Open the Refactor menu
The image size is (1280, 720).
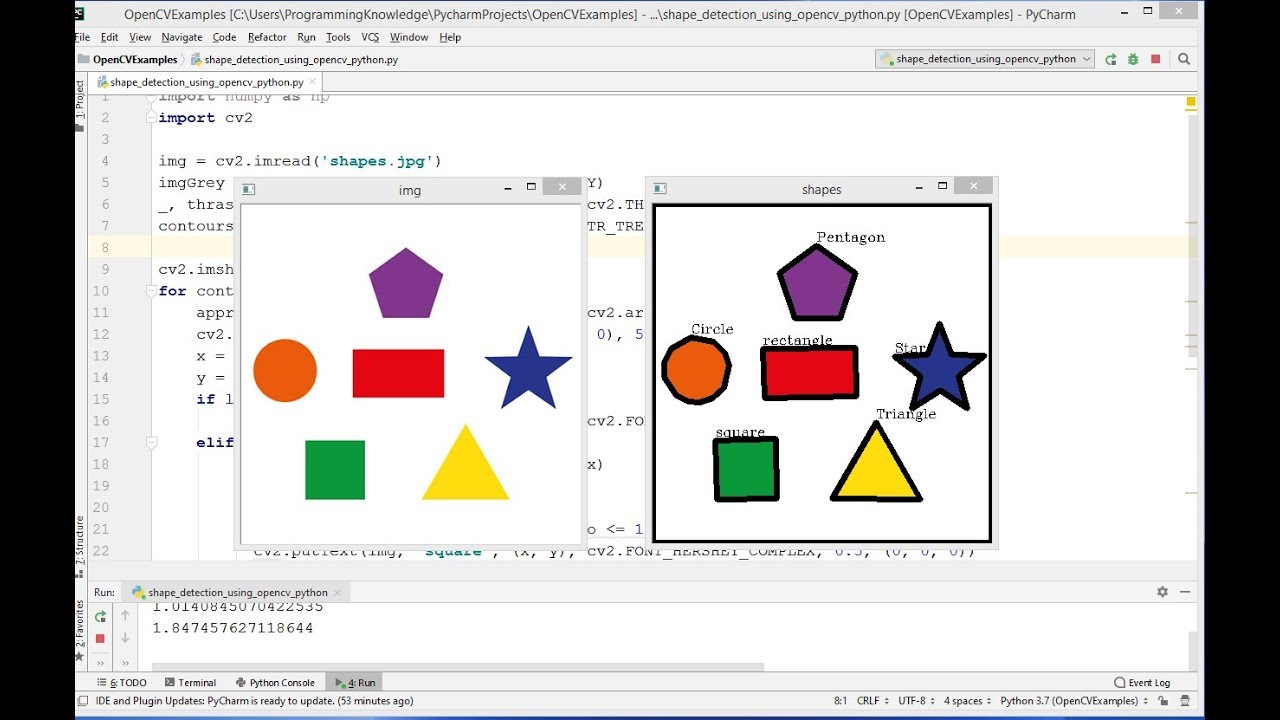(x=267, y=37)
